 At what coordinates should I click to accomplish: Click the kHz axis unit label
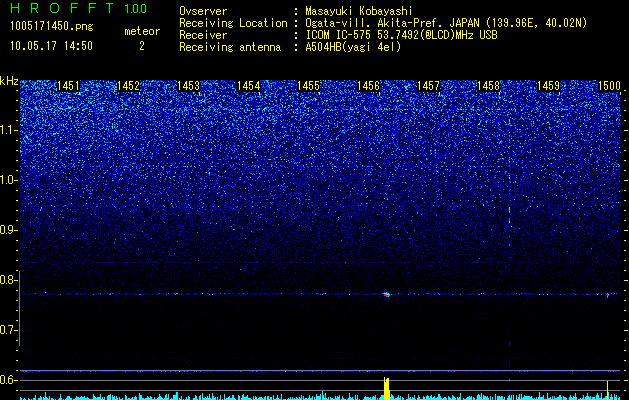point(9,81)
